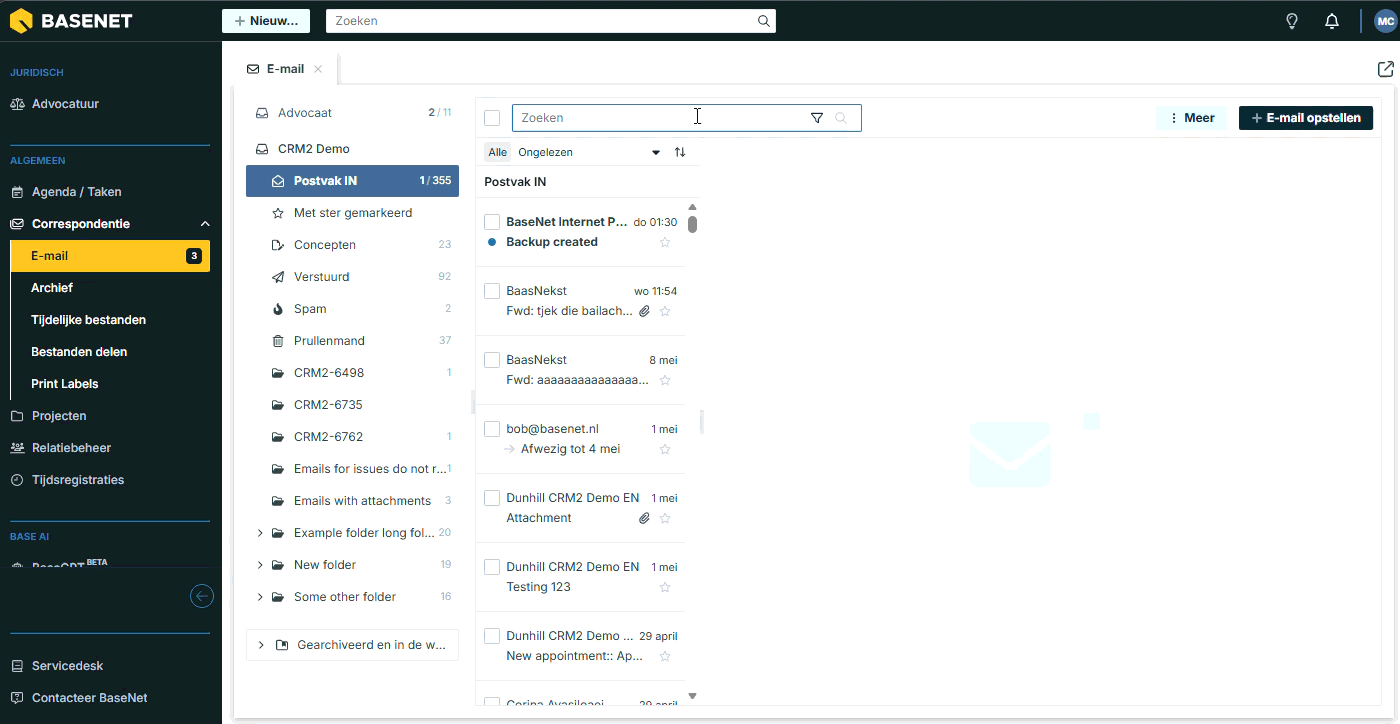Check the Fwd: tjek die bailach email checkbox
Image resolution: width=1400 pixels, height=724 pixels.
pyautogui.click(x=492, y=291)
